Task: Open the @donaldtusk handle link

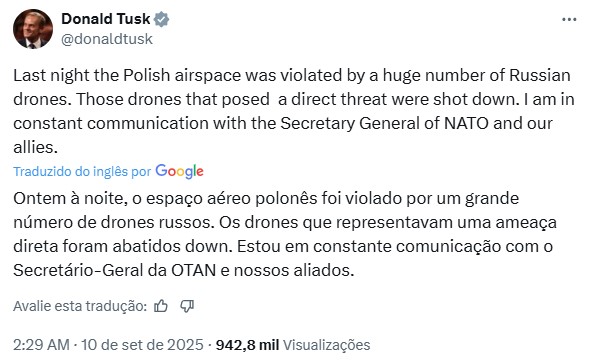Action: click(107, 39)
